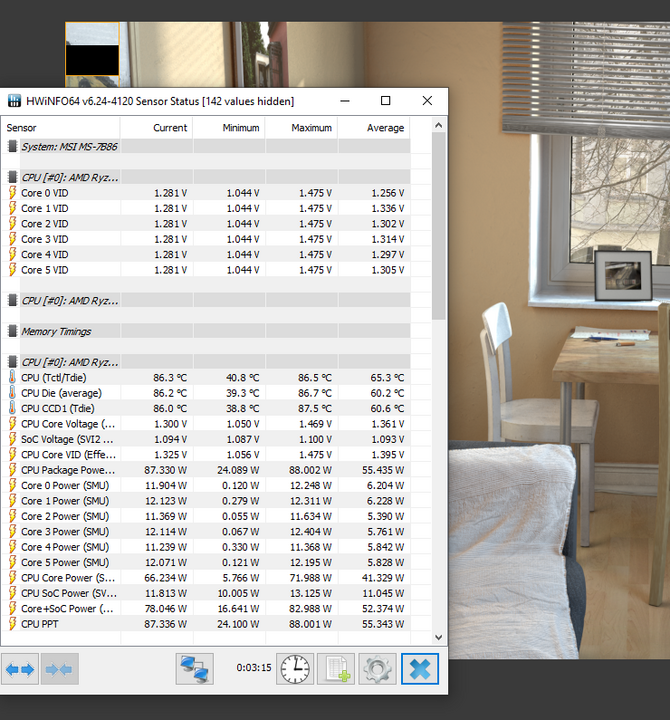Image resolution: width=670 pixels, height=720 pixels.
Task: Maximize the HWiNFO64 sensor window
Action: pyautogui.click(x=386, y=101)
